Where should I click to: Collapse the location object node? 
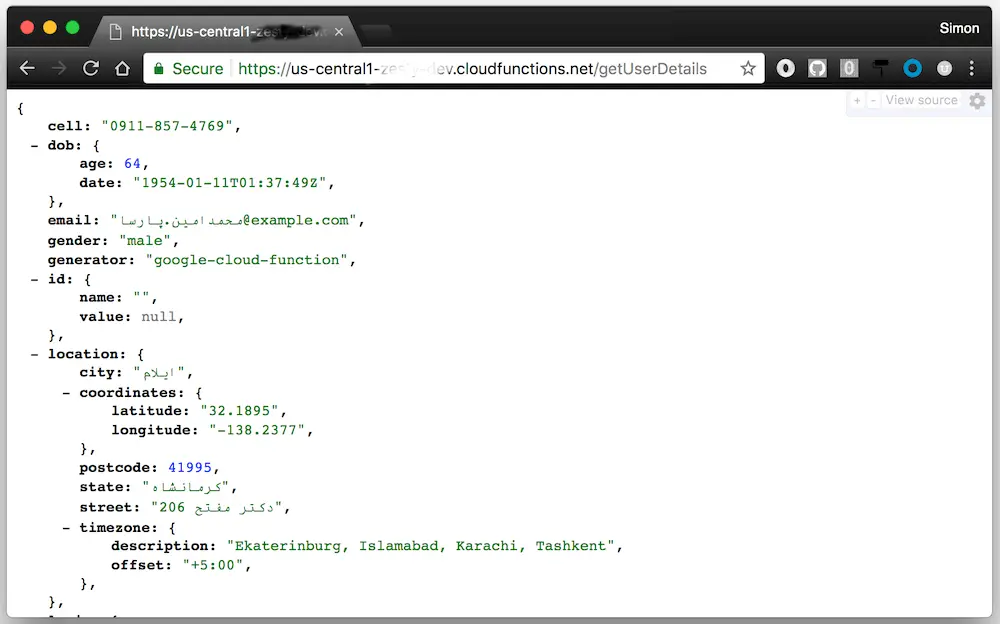[x=35, y=354]
